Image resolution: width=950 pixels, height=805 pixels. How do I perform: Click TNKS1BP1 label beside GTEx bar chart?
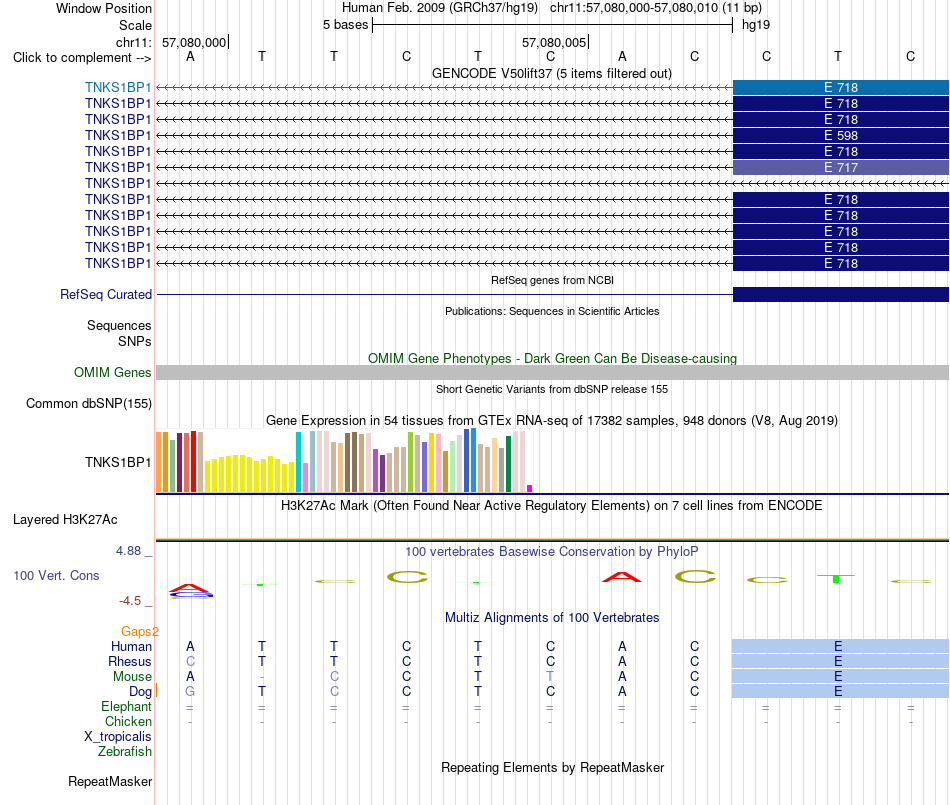click(118, 462)
